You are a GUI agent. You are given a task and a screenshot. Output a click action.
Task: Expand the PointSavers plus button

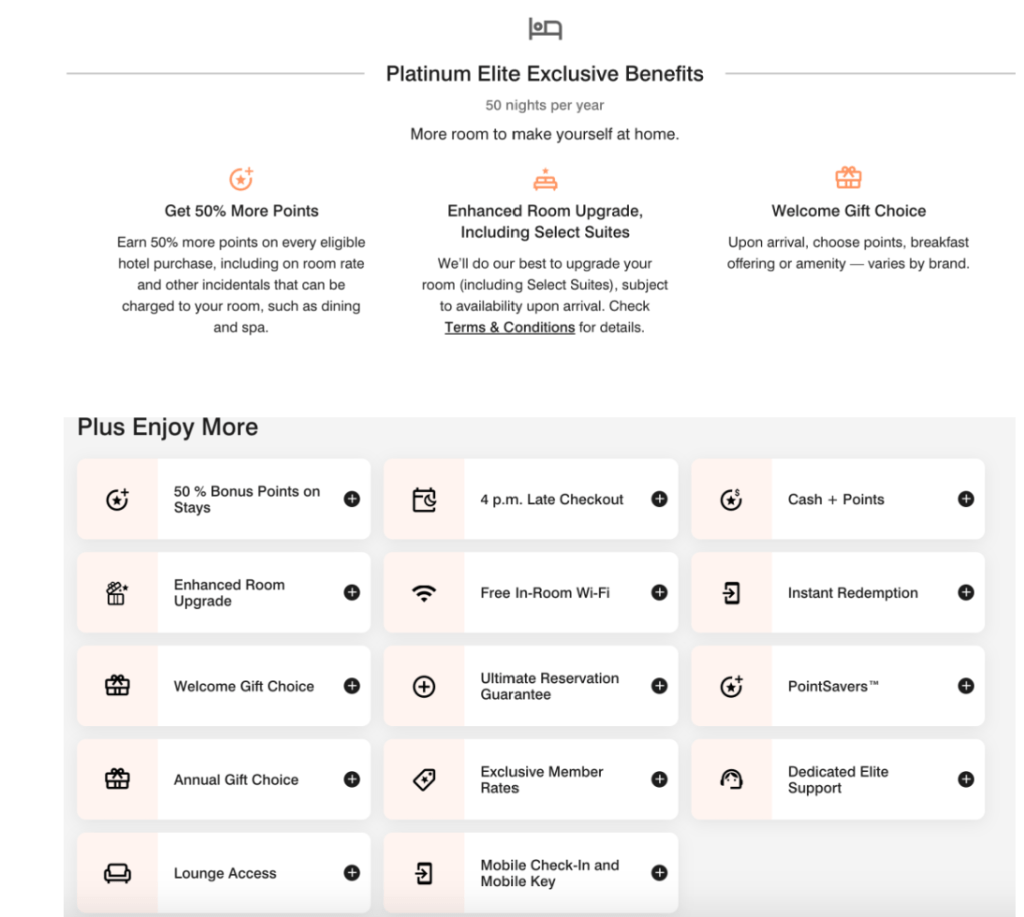pos(966,686)
